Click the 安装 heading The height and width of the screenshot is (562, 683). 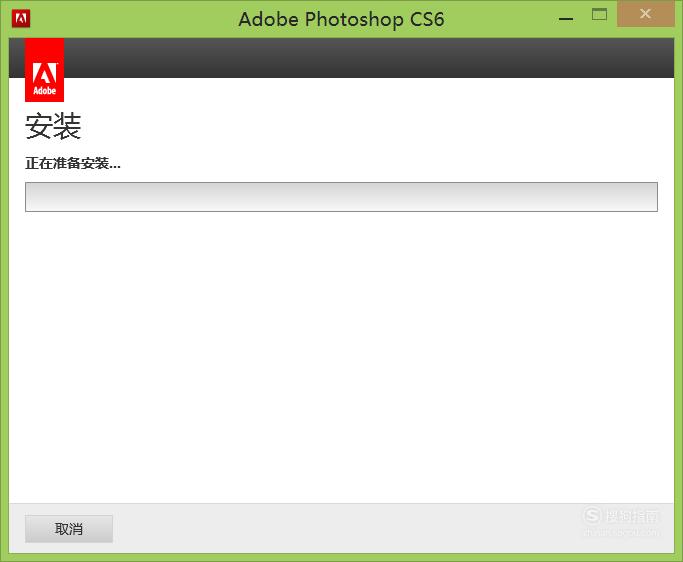pyautogui.click(x=53, y=126)
